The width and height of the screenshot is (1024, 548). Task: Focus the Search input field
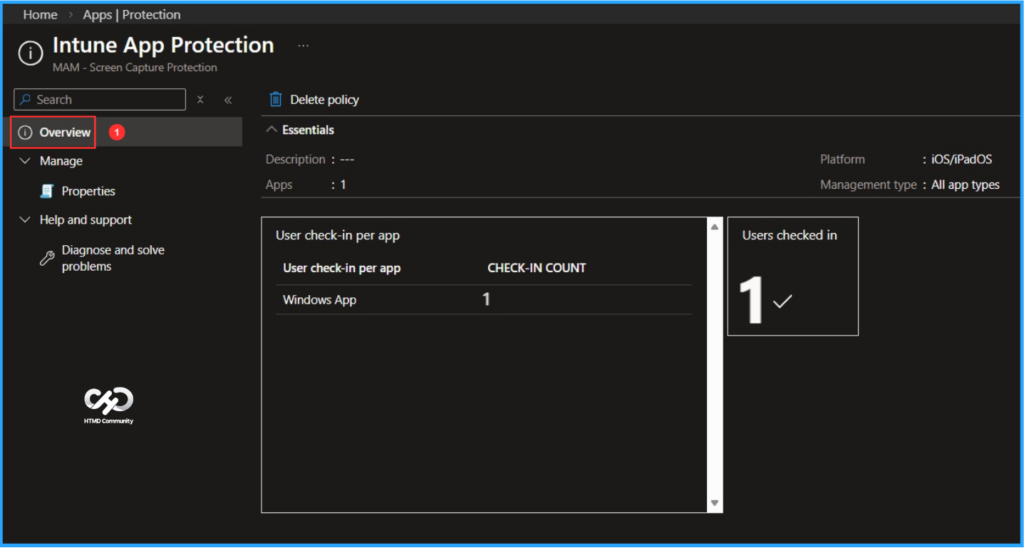100,99
